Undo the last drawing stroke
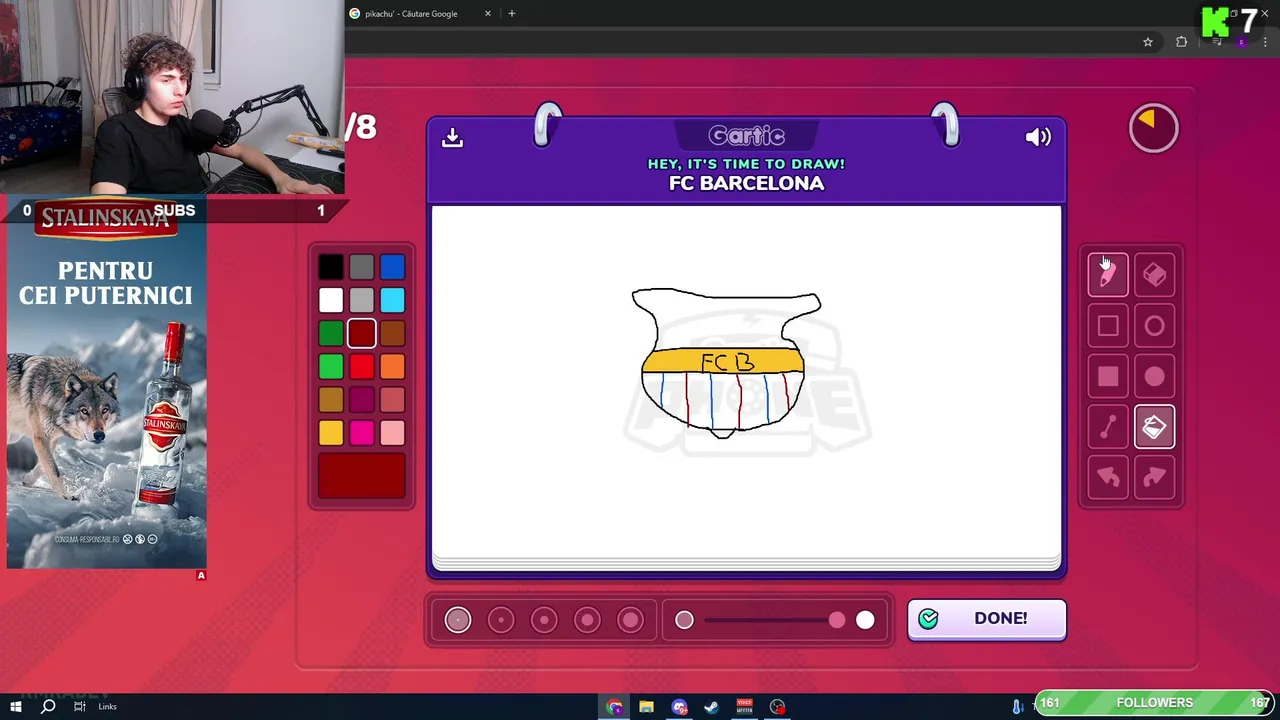 pos(1108,478)
